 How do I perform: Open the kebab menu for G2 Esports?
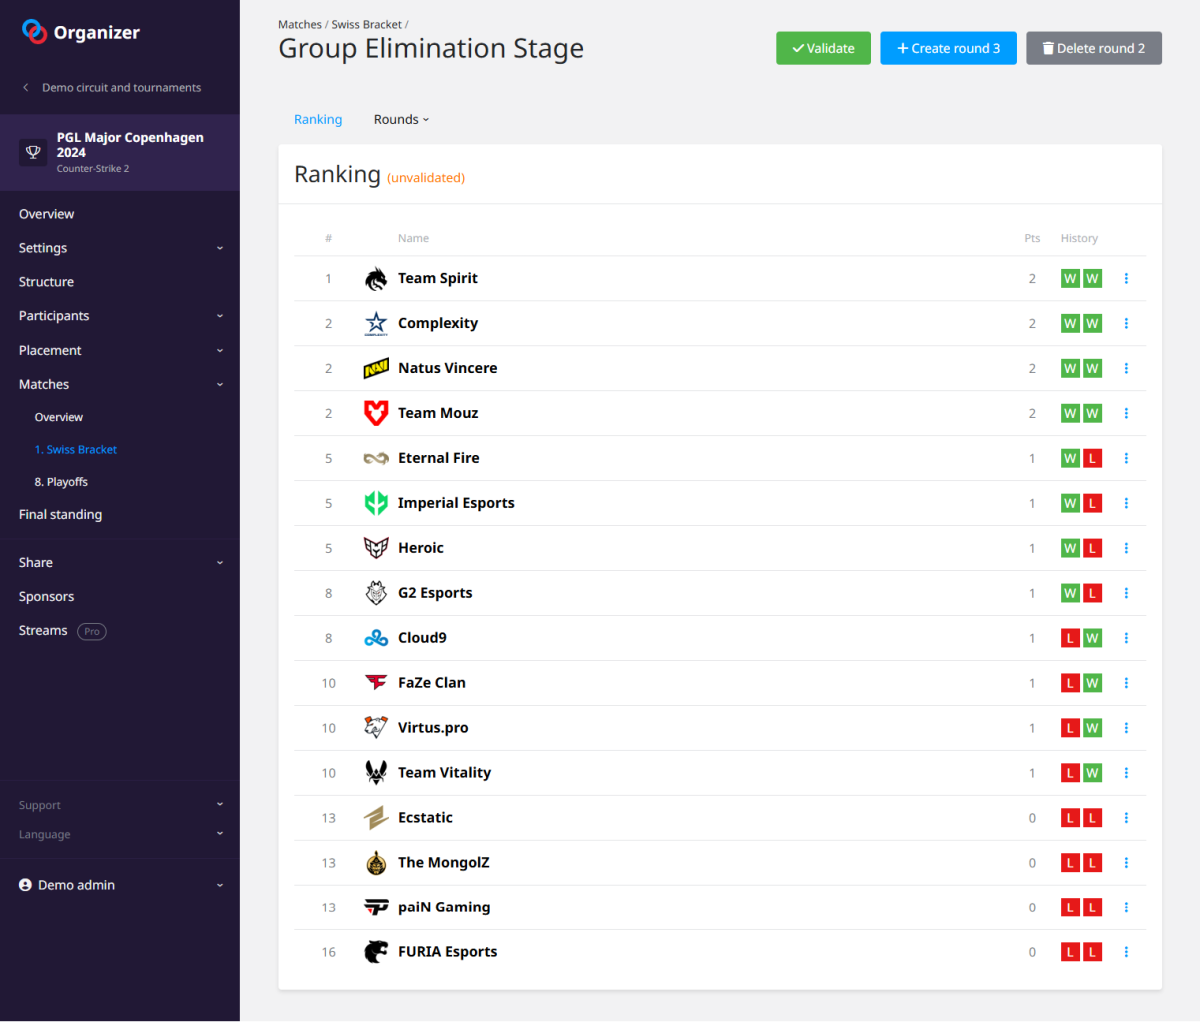pyautogui.click(x=1126, y=593)
